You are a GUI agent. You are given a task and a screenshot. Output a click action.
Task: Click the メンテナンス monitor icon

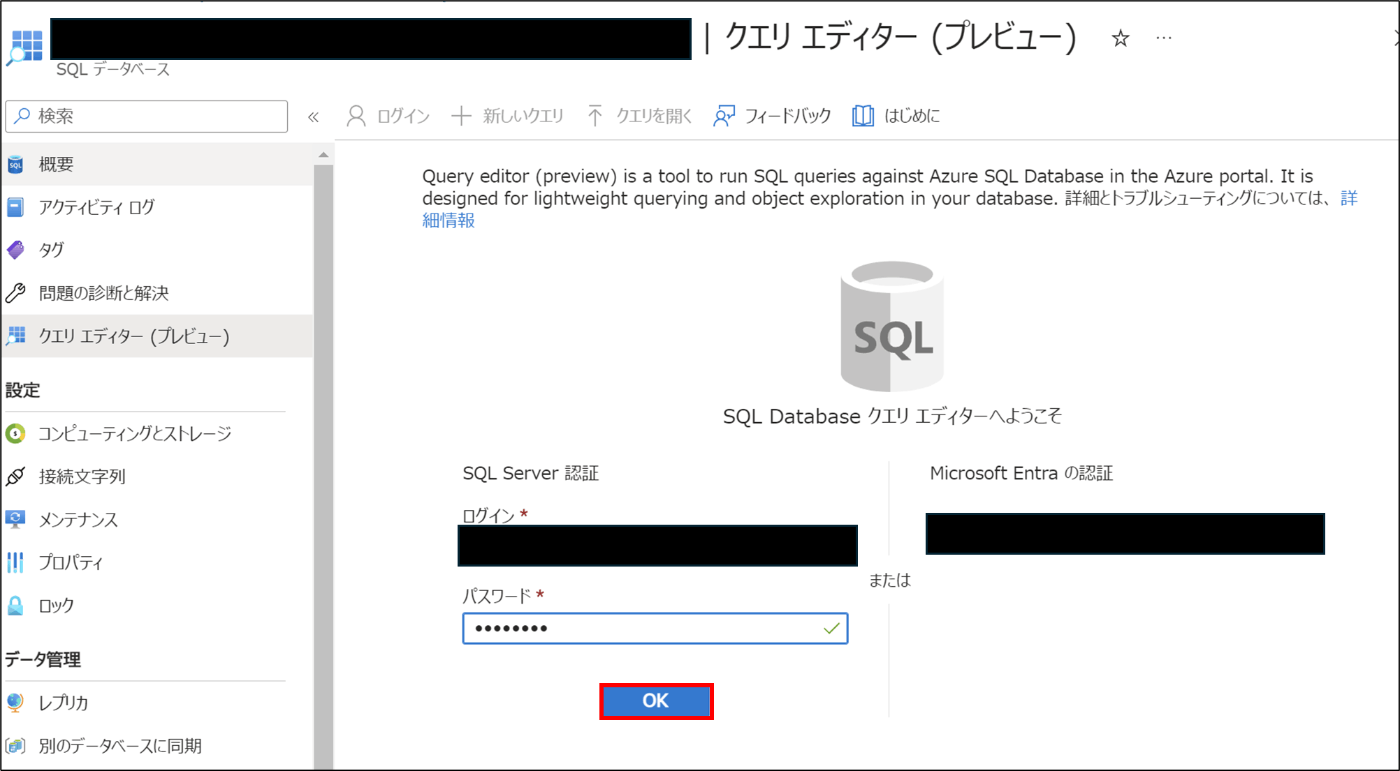coord(15,519)
